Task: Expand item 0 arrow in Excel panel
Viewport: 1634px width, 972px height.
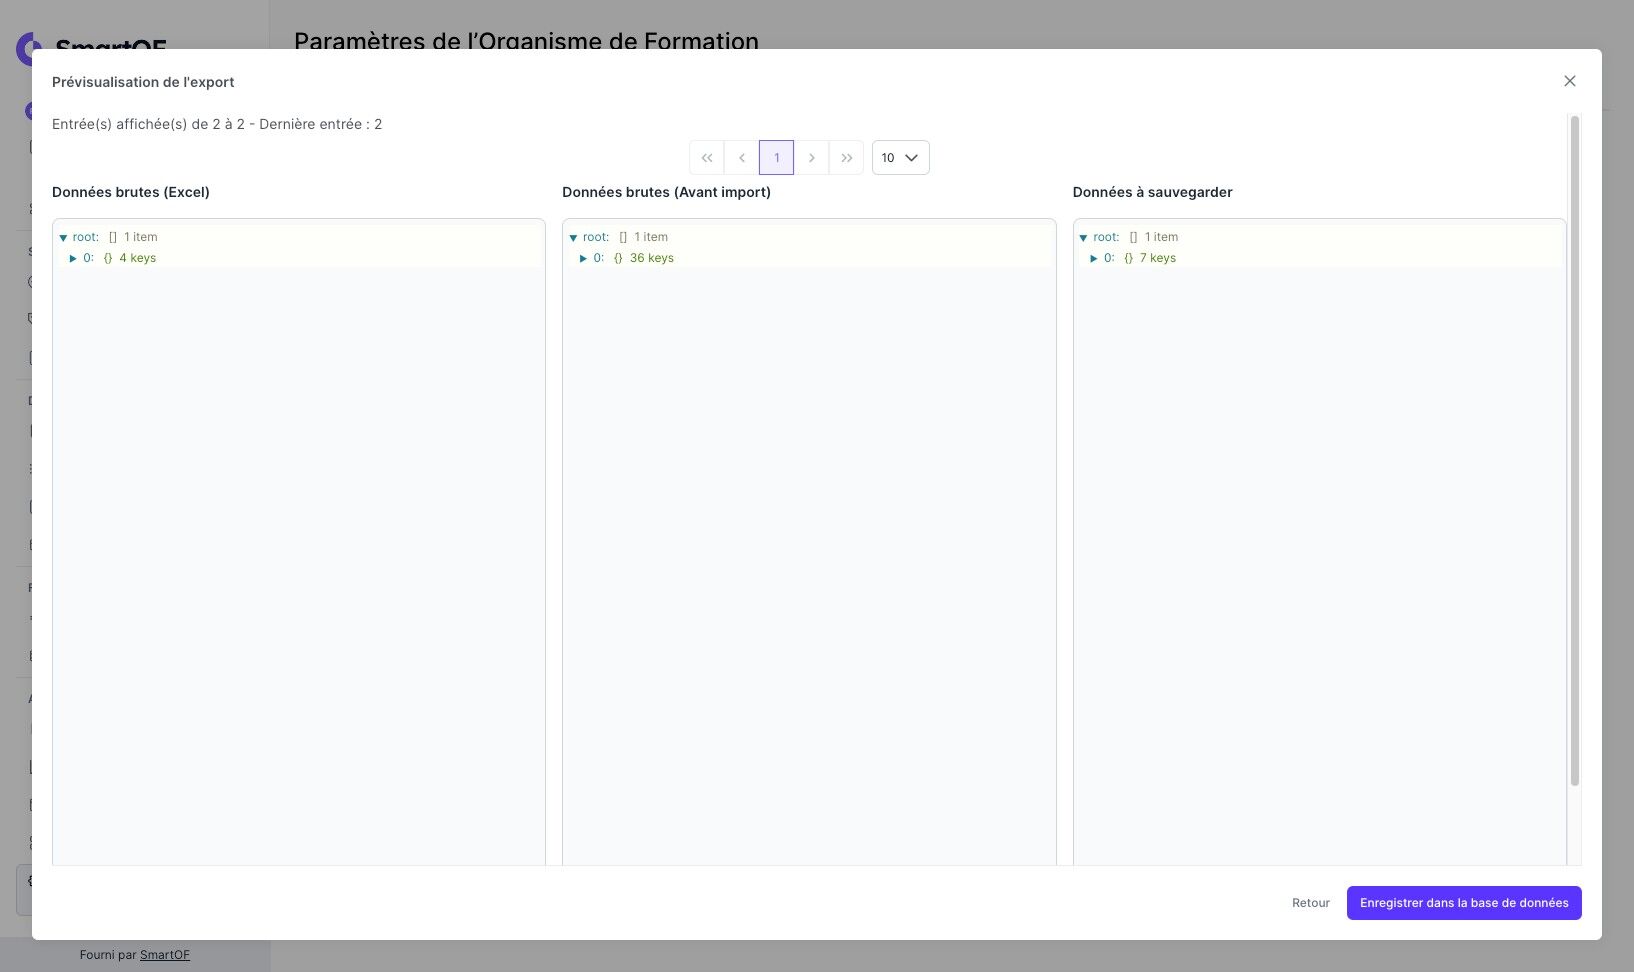Action: click(x=73, y=258)
